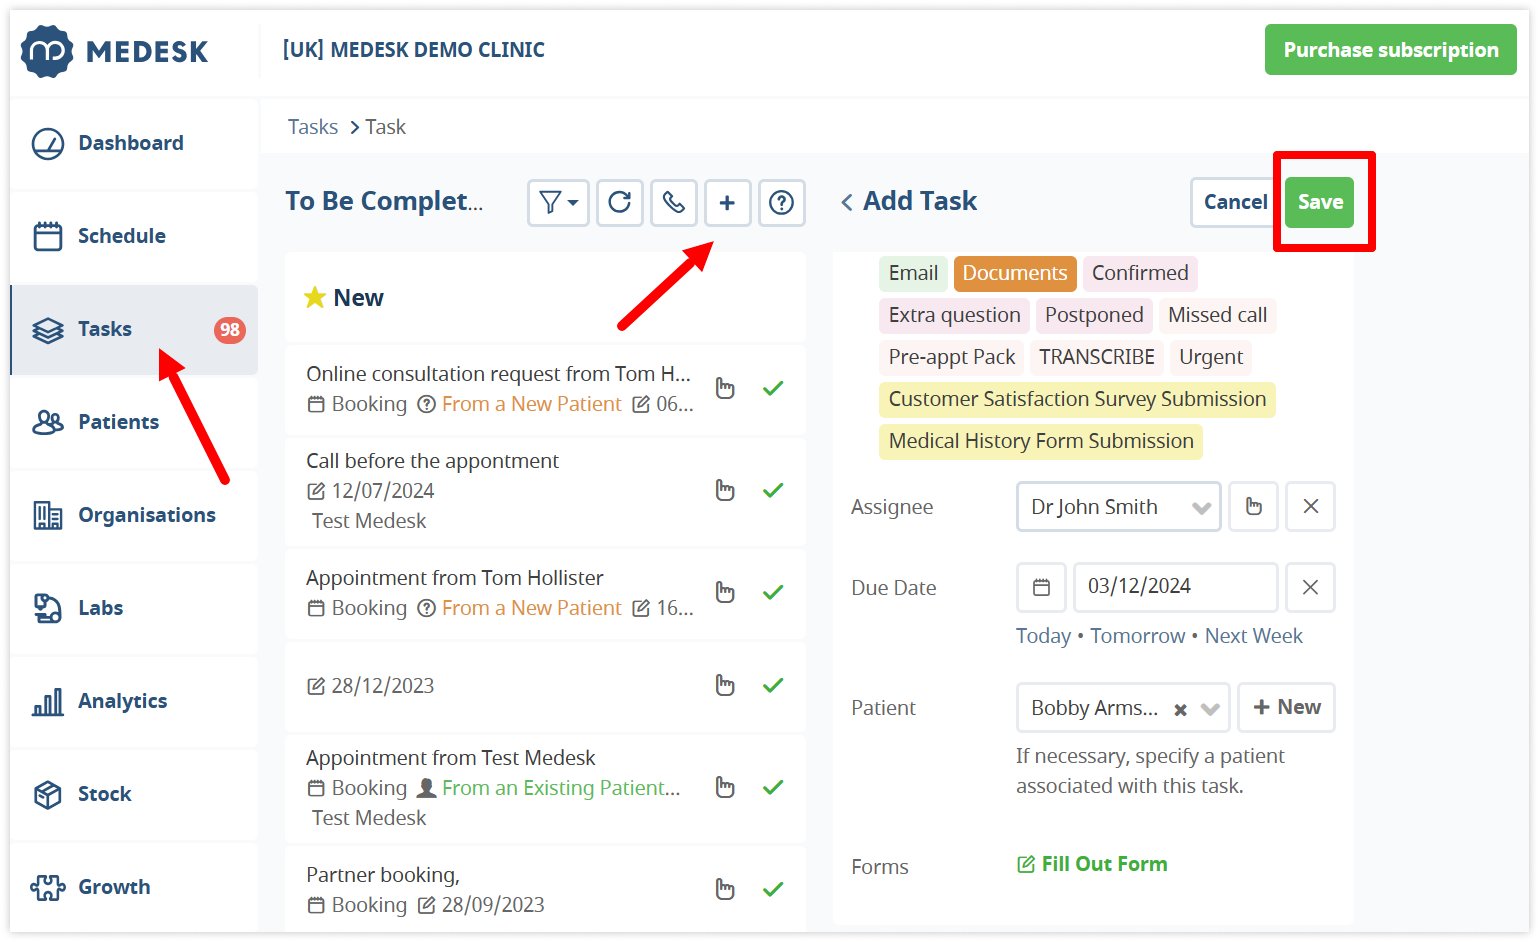This screenshot has width=1539, height=942.
Task: Open the help question mark icon
Action: pos(781,203)
